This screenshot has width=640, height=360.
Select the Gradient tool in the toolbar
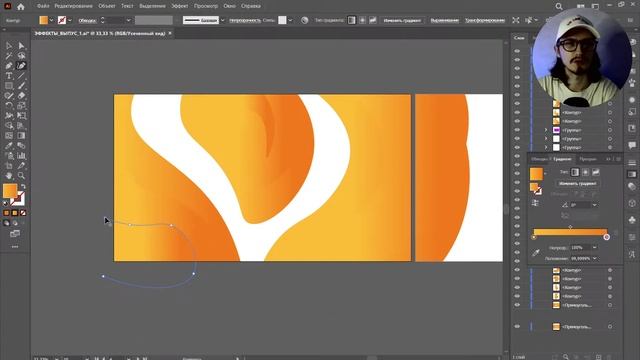(21, 136)
